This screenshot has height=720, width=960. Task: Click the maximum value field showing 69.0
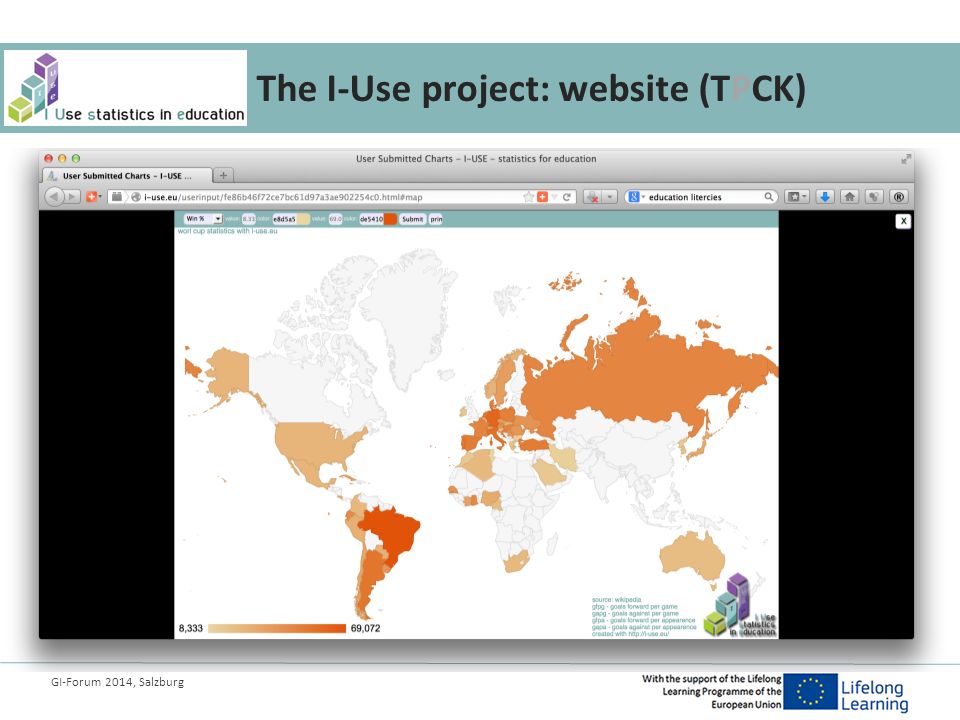coord(336,219)
